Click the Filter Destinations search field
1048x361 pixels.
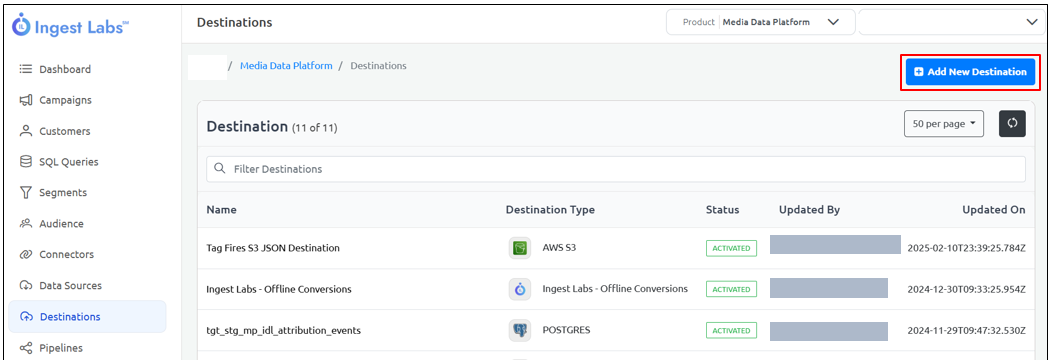[616, 169]
